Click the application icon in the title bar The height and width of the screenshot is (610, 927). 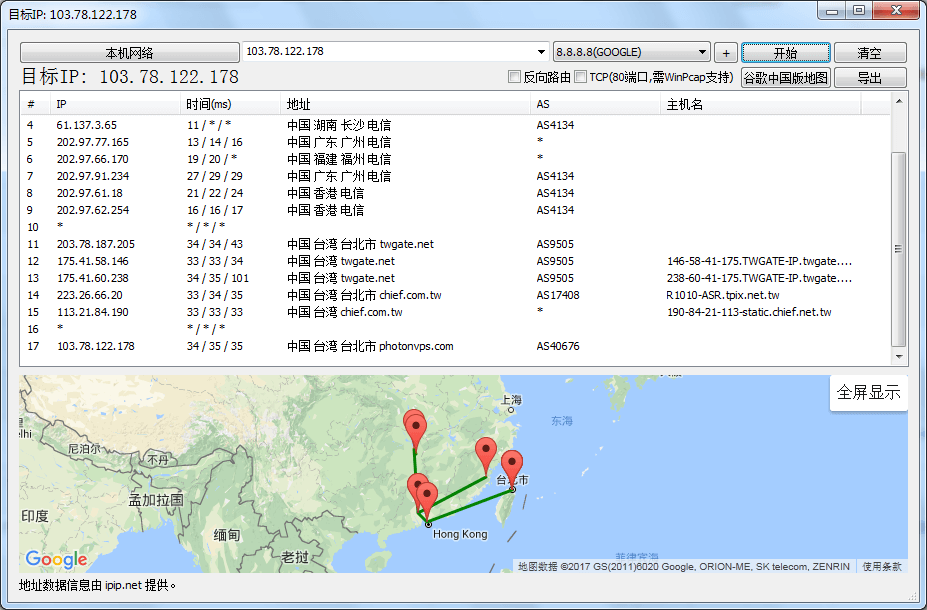[x=10, y=10]
